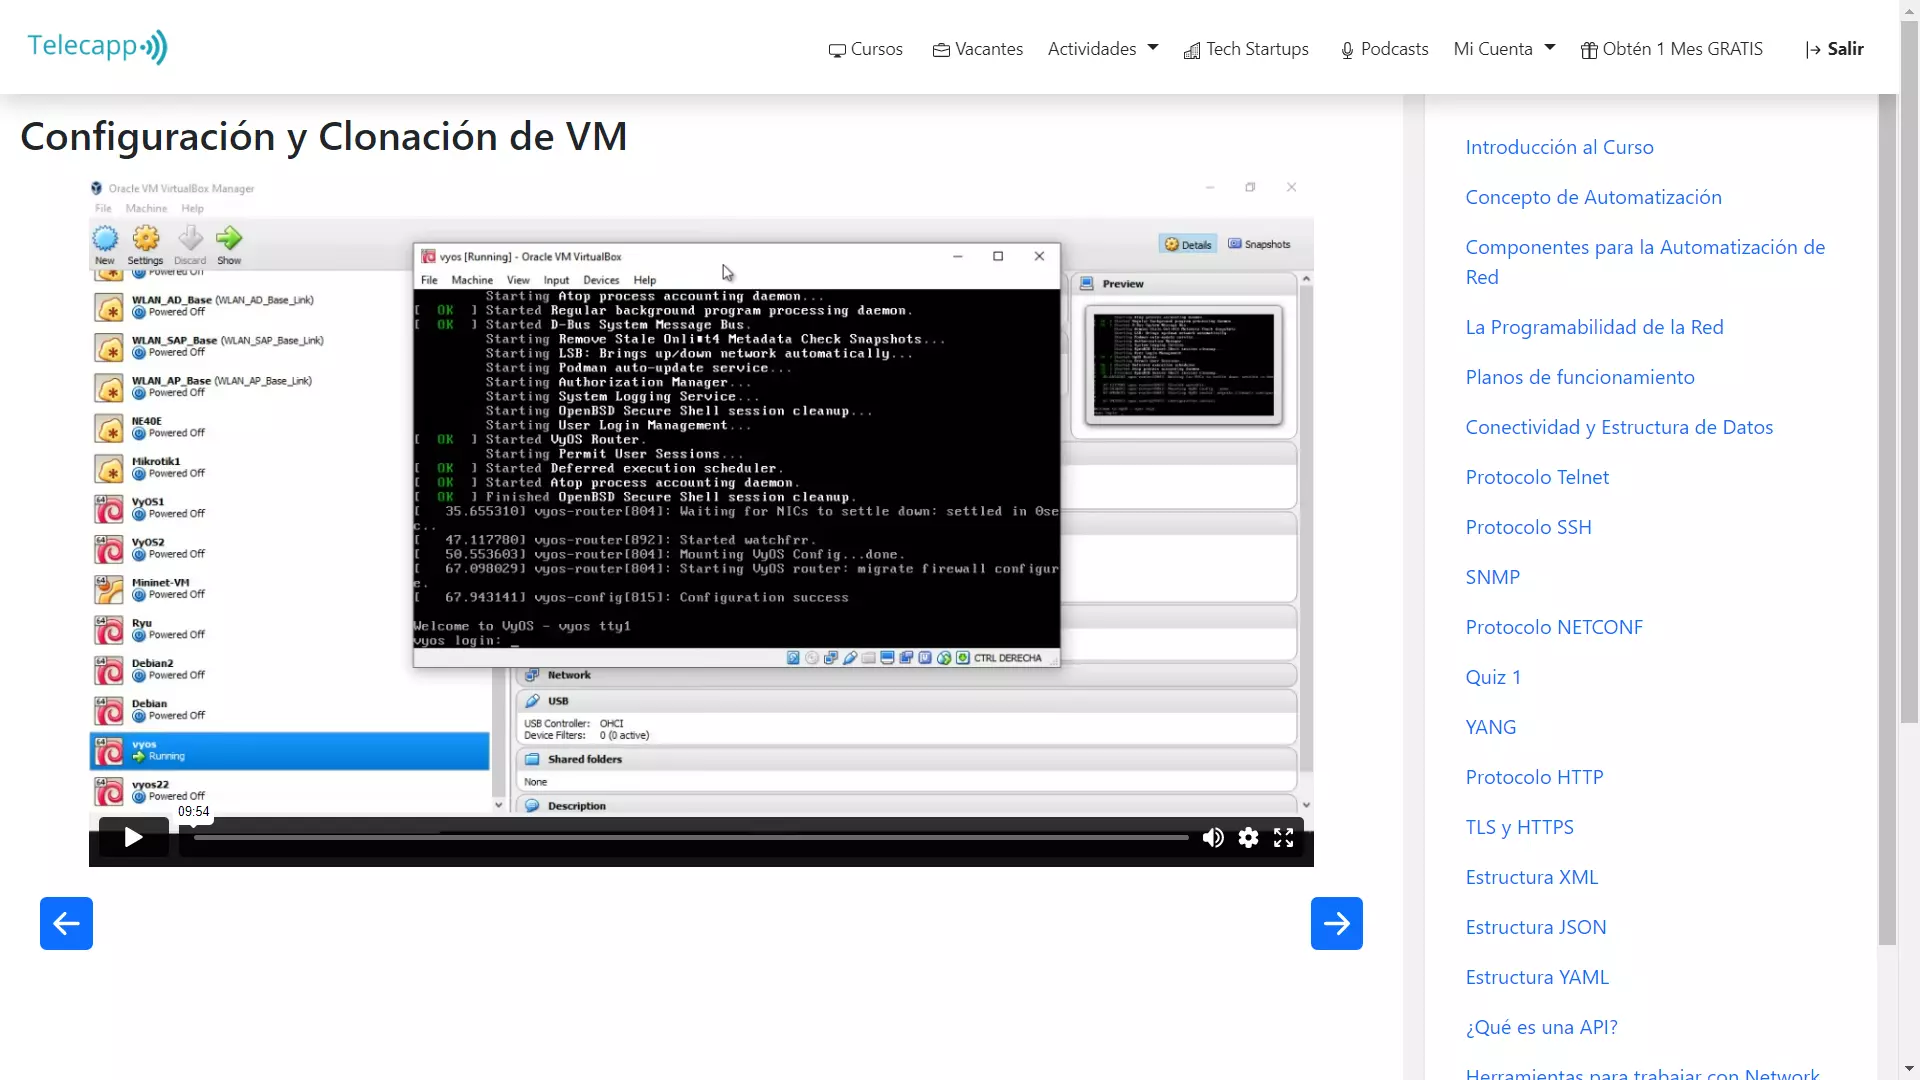Expand Mi Cuenta dropdown
This screenshot has height=1080, width=1920.
coord(1504,49)
